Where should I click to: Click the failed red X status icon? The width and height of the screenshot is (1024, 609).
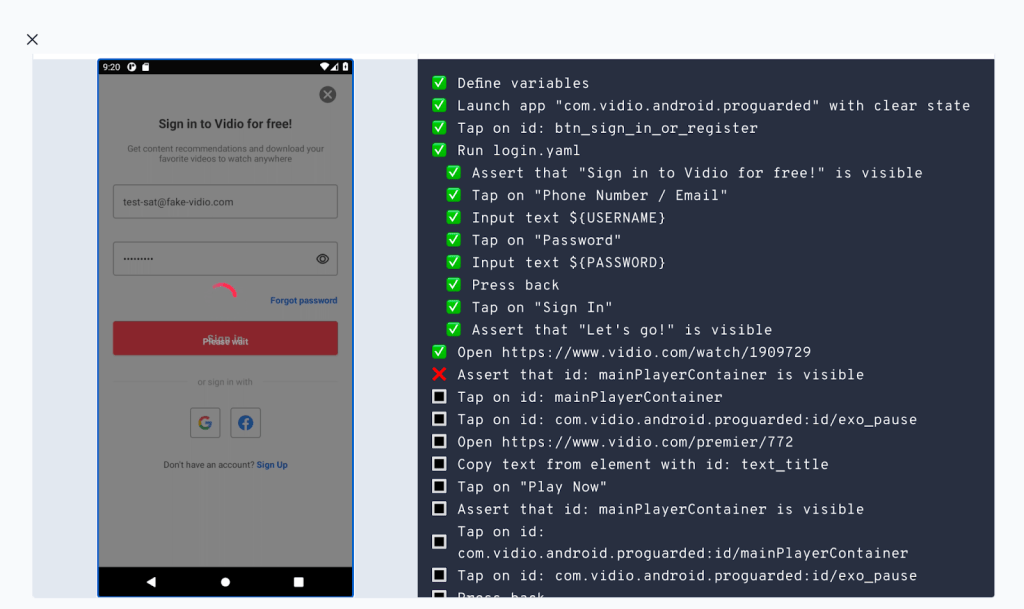click(439, 374)
